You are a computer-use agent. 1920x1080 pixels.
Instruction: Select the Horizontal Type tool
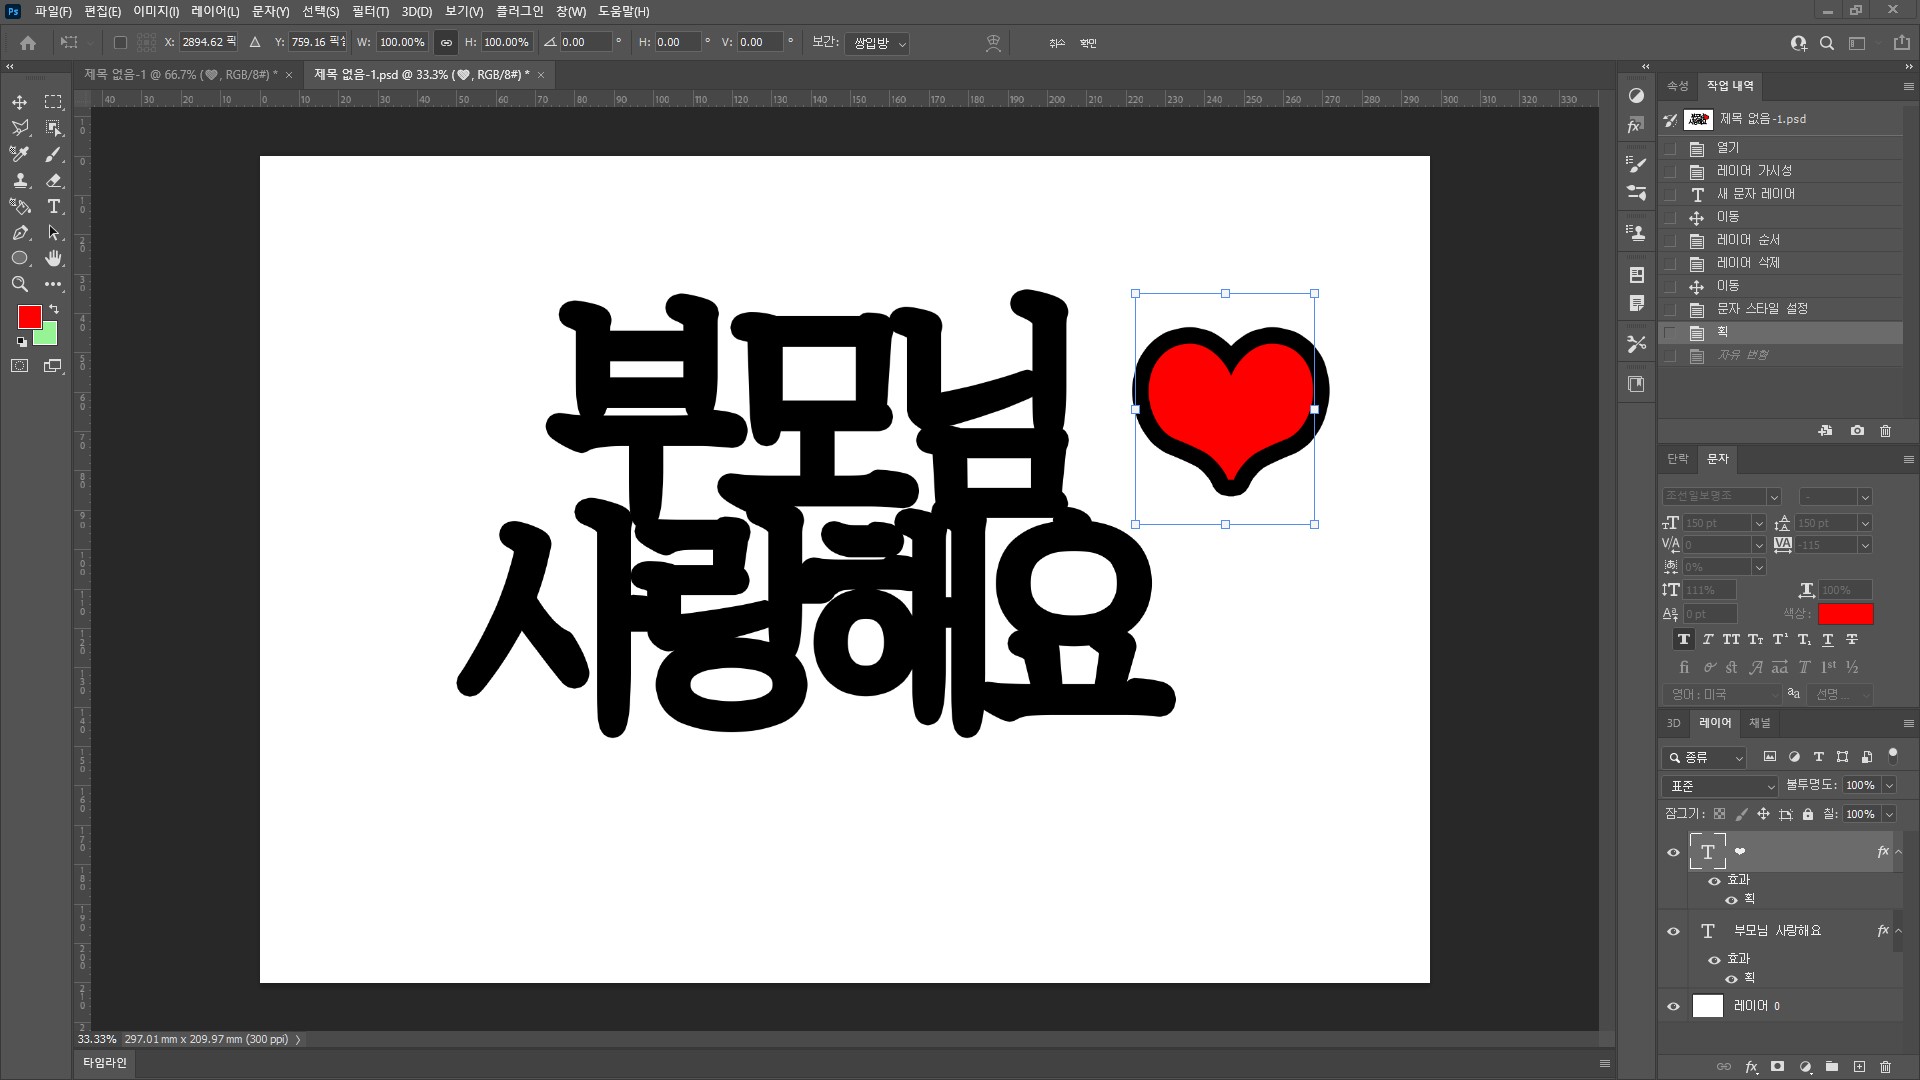point(54,206)
